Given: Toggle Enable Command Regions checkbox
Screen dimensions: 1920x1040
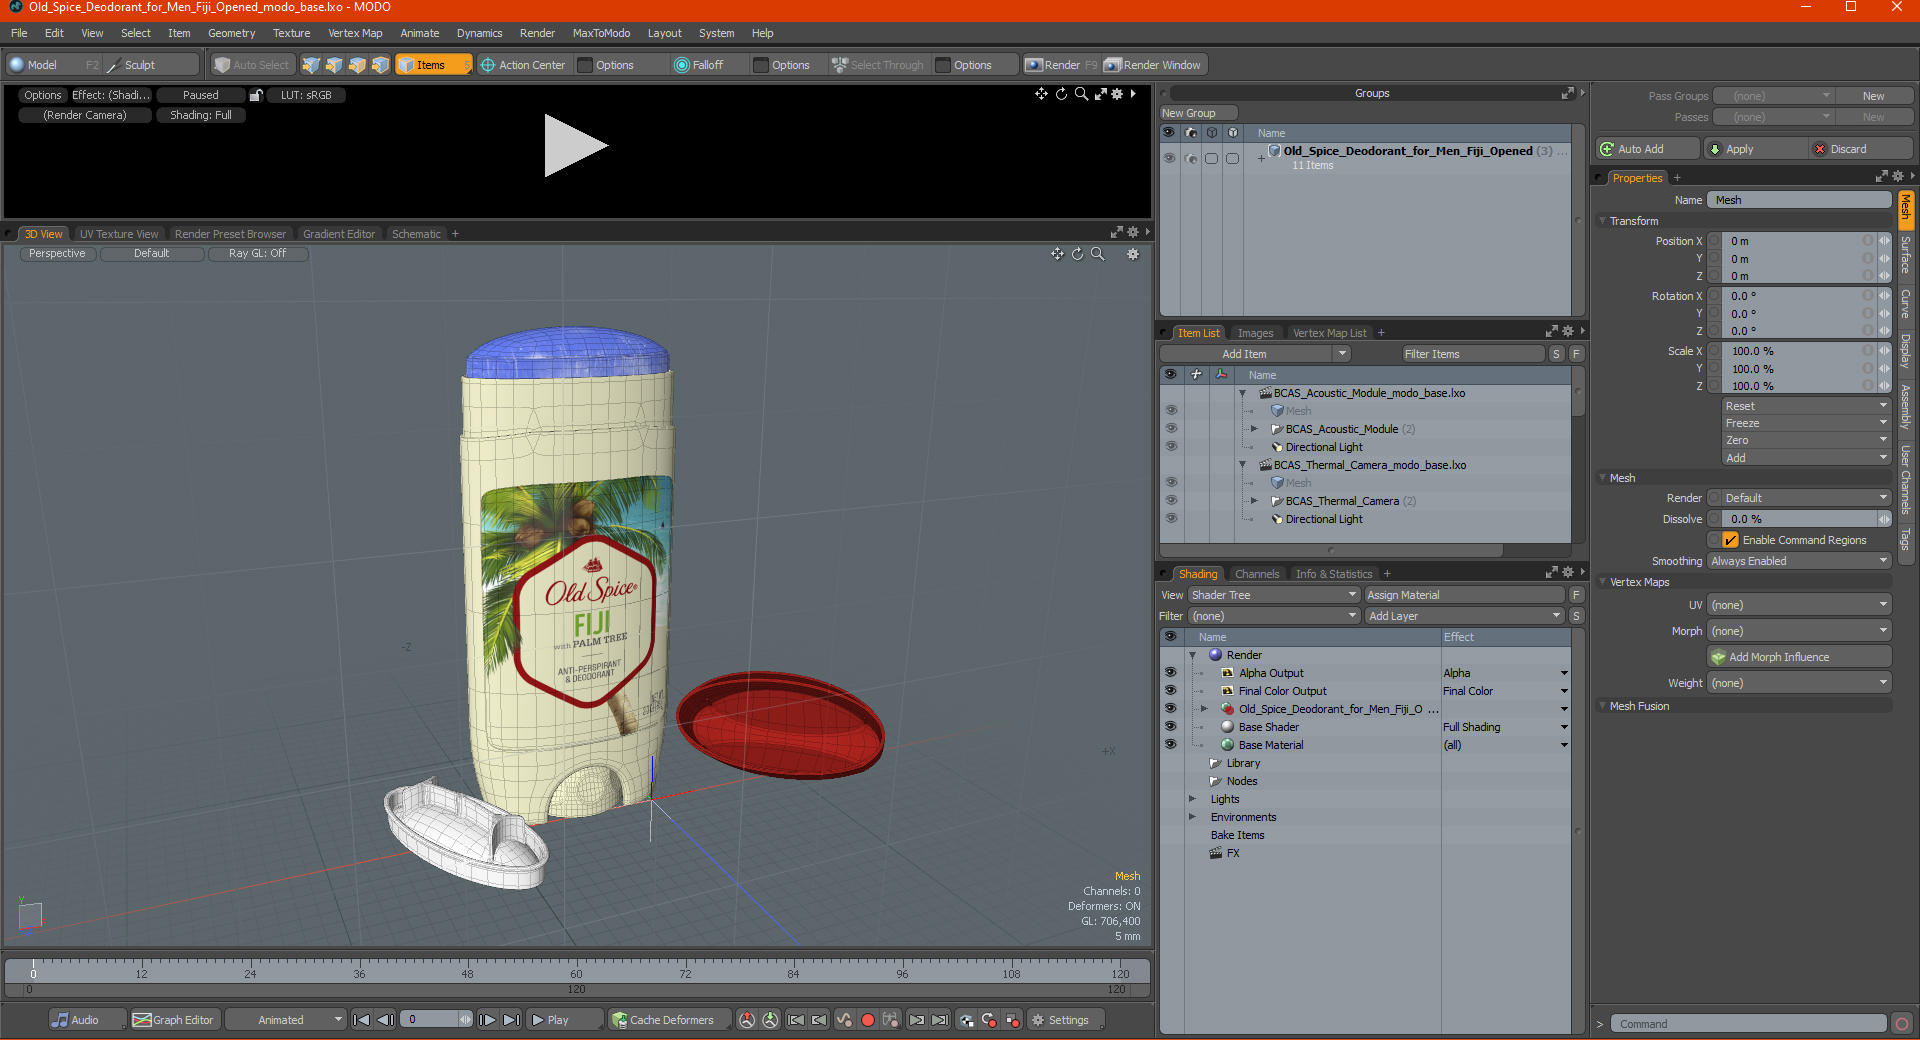Looking at the screenshot, I should point(1730,540).
